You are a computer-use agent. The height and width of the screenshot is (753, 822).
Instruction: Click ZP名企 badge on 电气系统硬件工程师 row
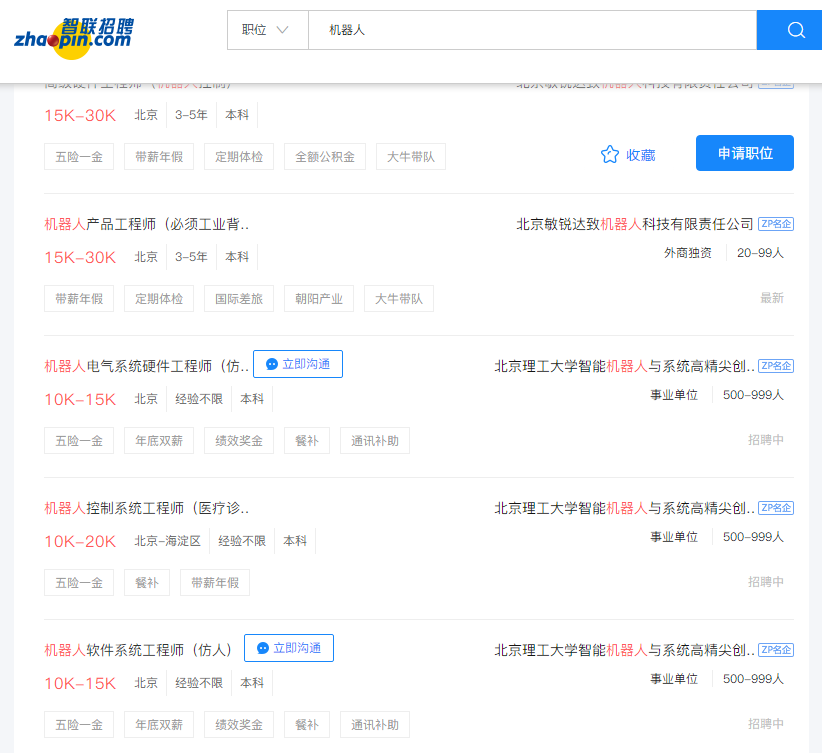pyautogui.click(x=775, y=366)
